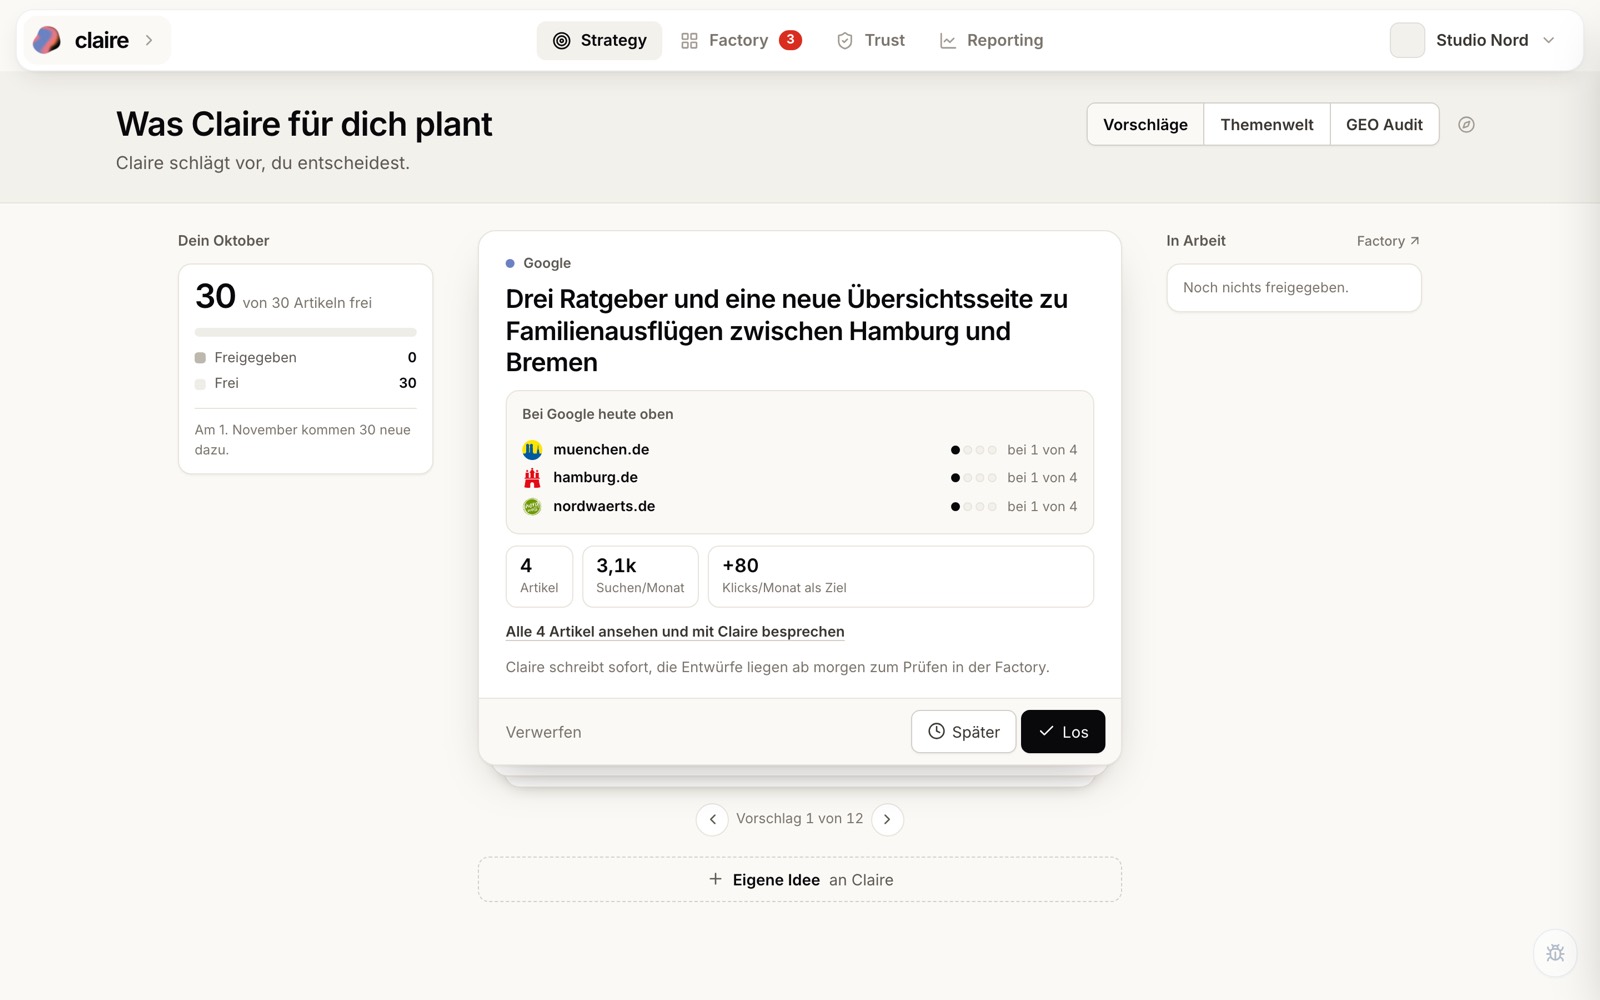Click 'Noch nichts freigegeben.' card
1600x1000 pixels.
coord(1294,288)
